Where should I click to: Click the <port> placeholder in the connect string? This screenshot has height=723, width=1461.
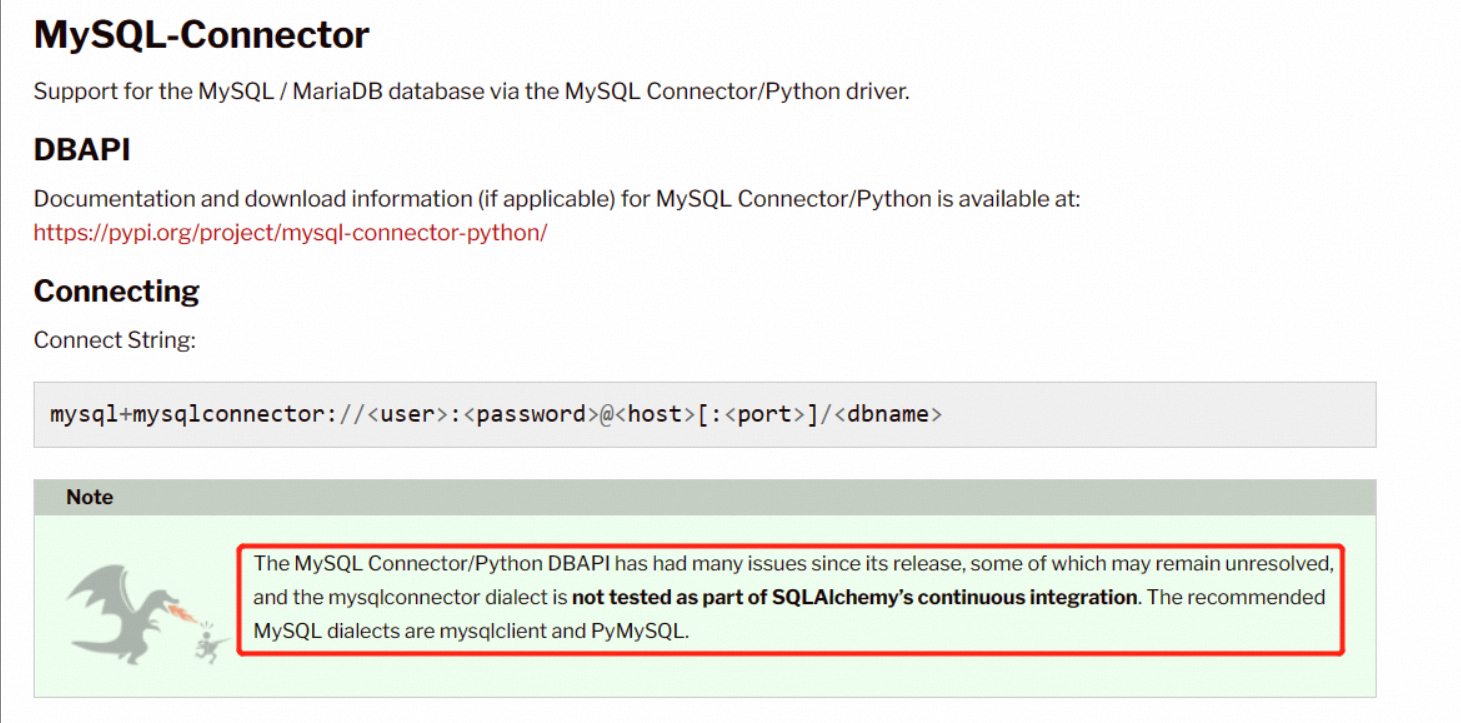(764, 414)
